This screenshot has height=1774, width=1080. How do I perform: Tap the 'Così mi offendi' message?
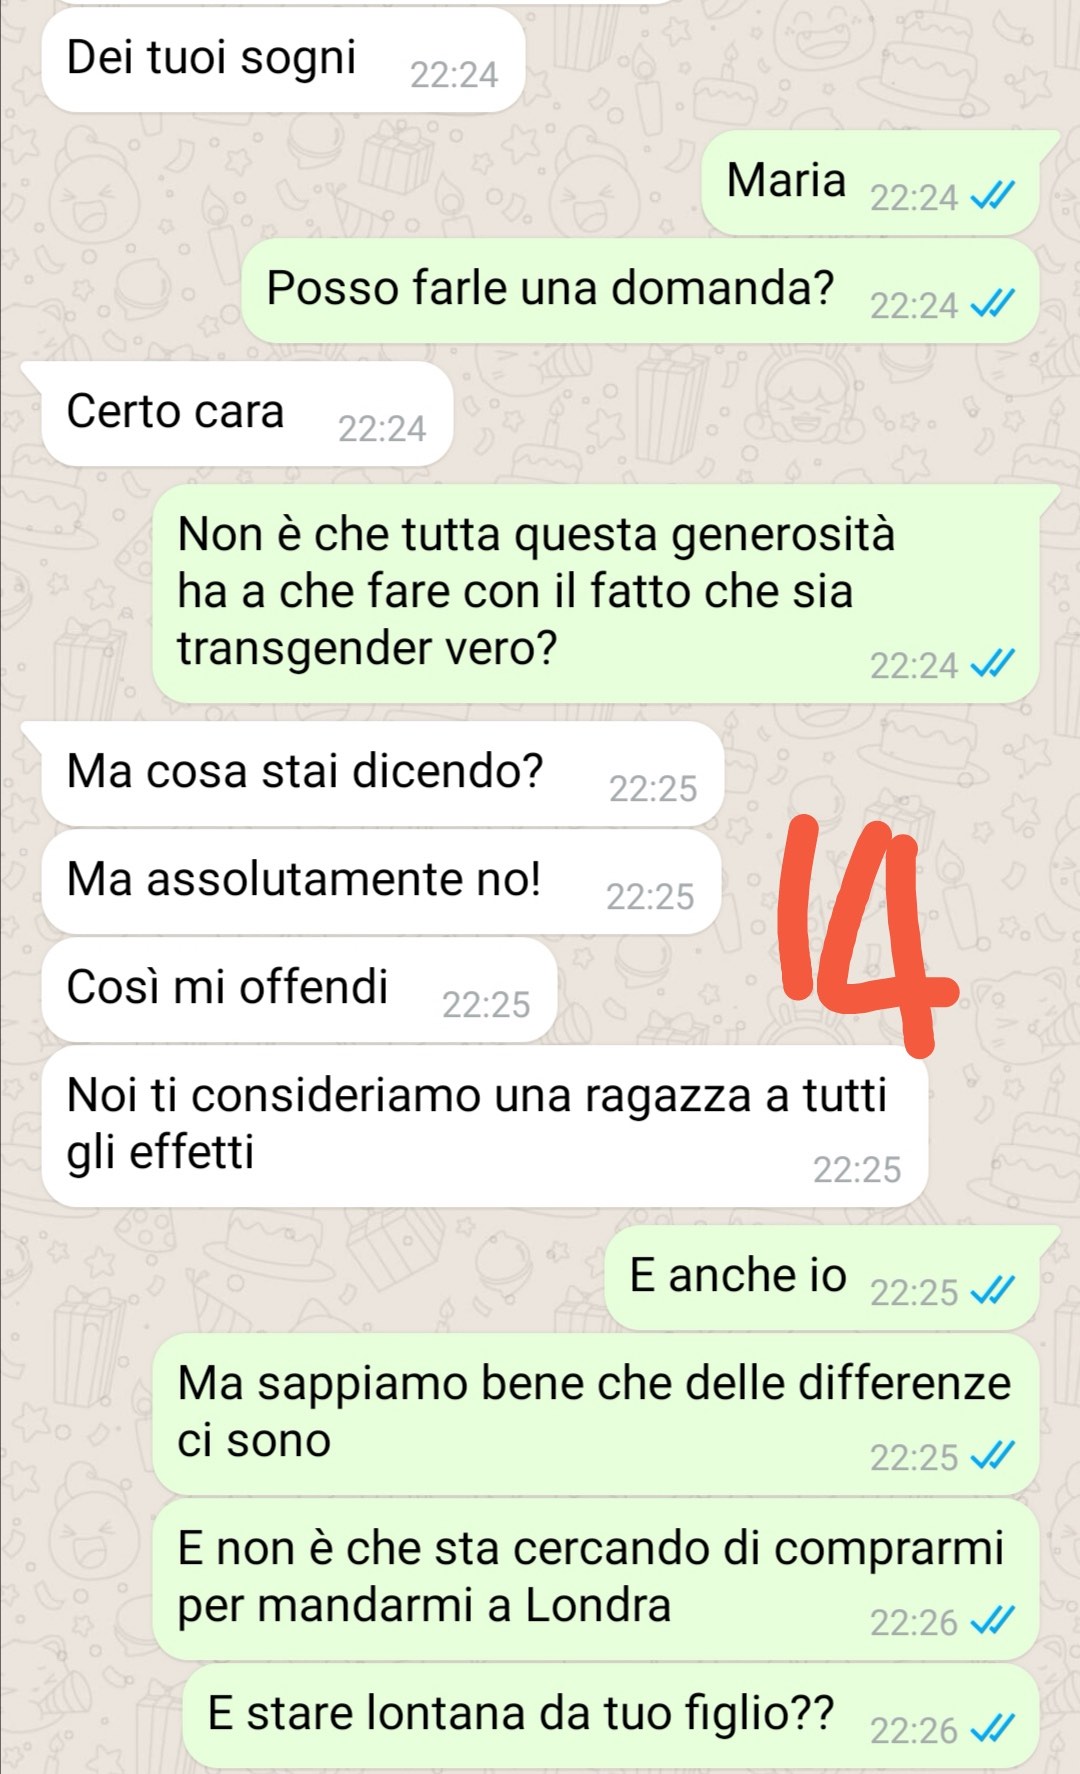coord(299,990)
